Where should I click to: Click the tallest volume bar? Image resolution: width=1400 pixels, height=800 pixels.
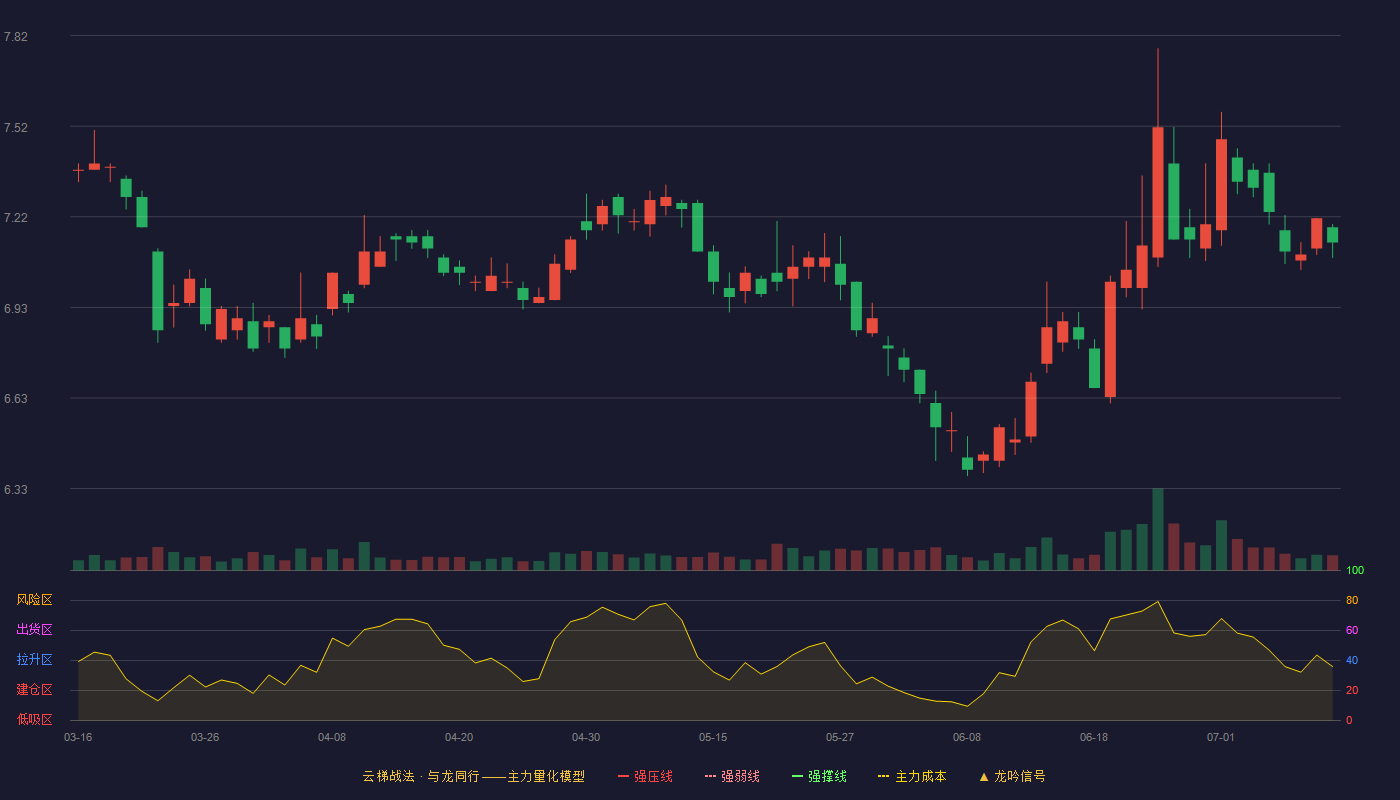[x=1158, y=529]
